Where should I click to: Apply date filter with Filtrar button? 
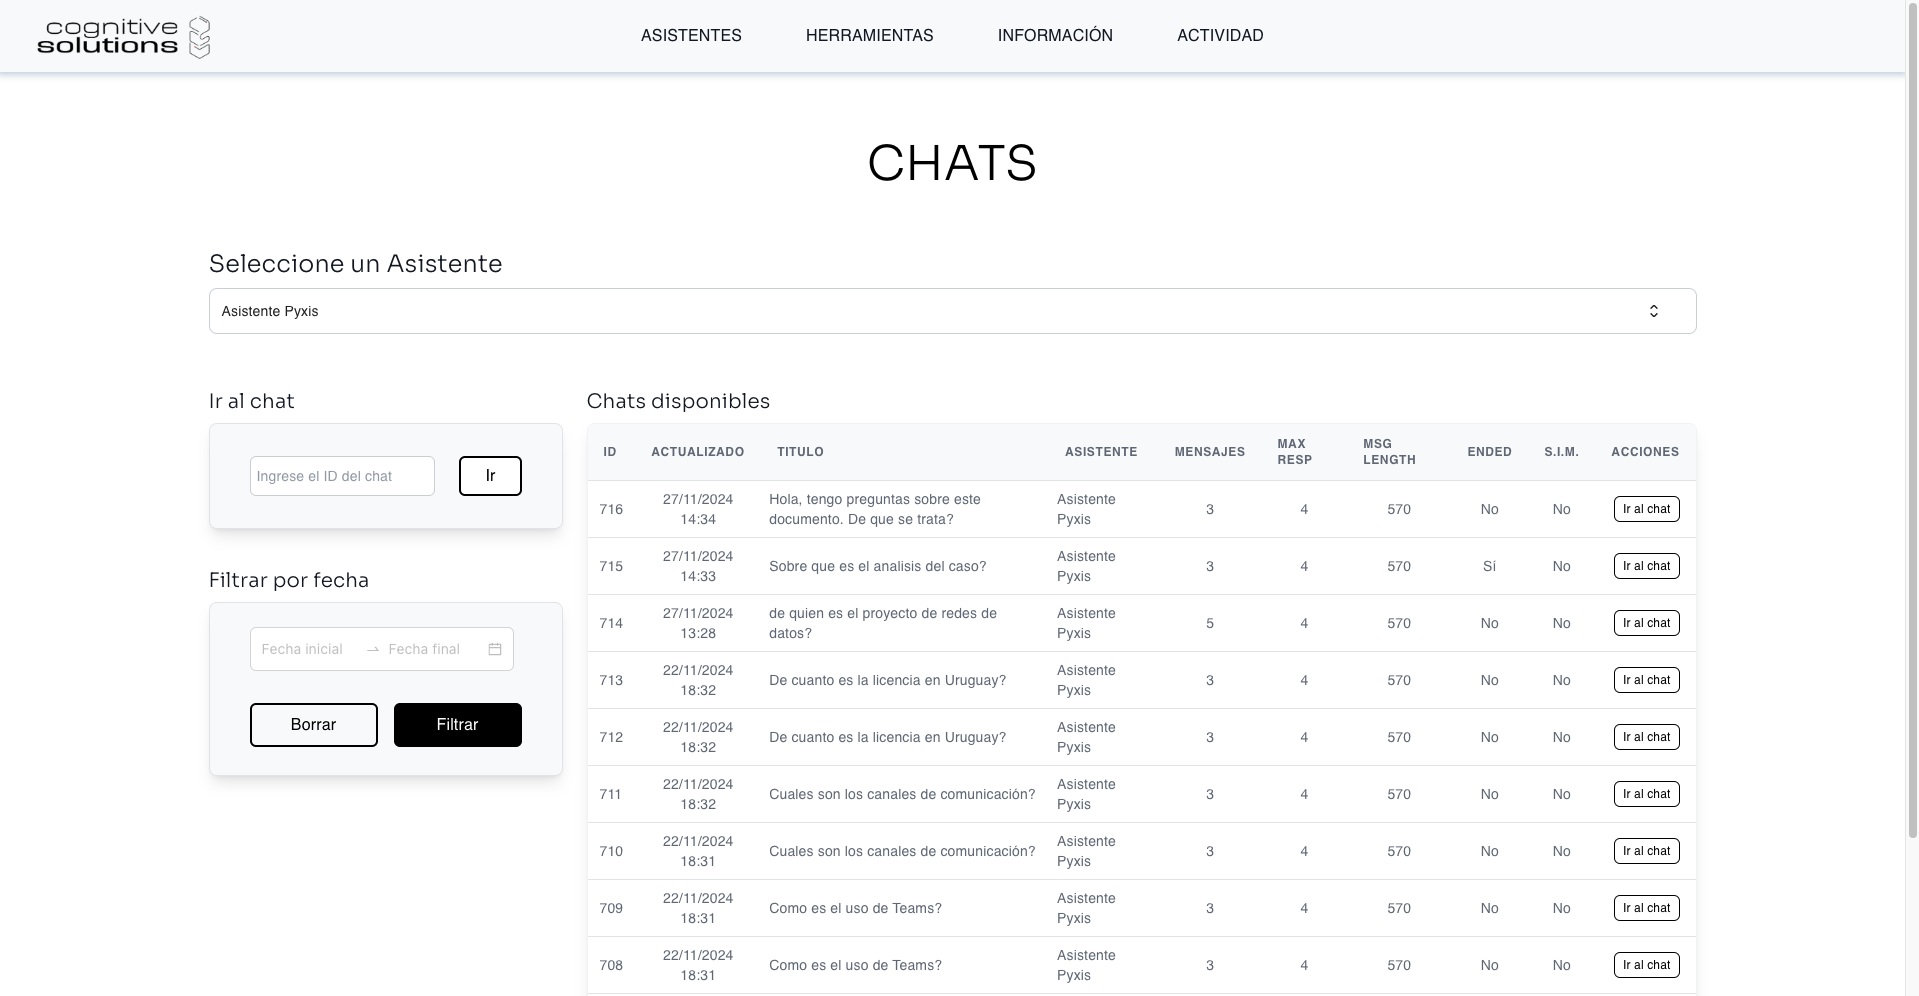457,725
